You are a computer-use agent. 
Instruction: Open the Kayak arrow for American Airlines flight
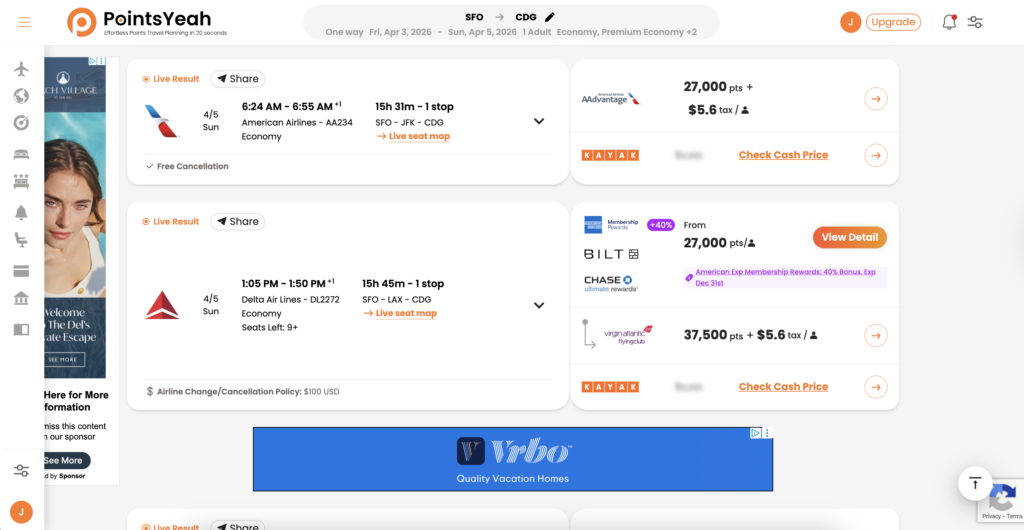pos(876,155)
